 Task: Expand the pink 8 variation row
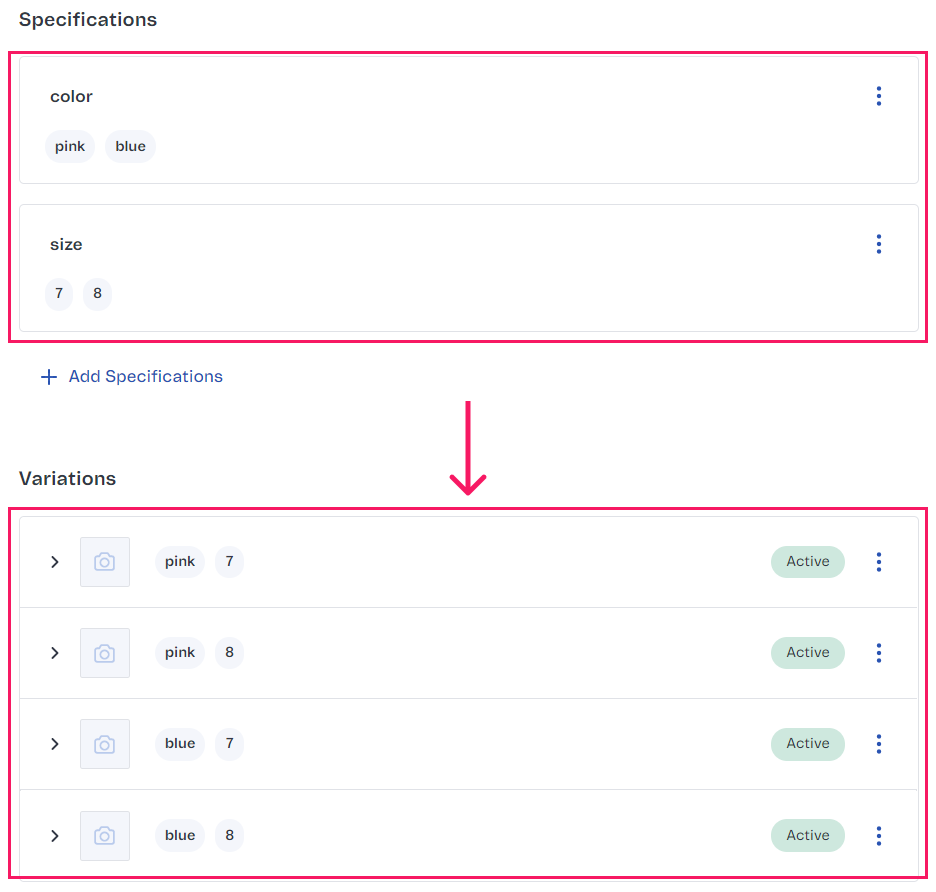click(x=55, y=653)
